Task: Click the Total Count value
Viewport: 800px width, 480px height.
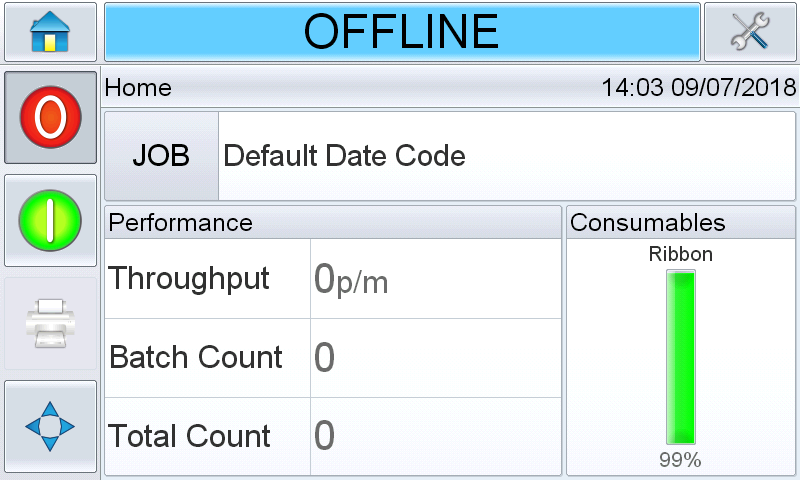Action: click(324, 436)
